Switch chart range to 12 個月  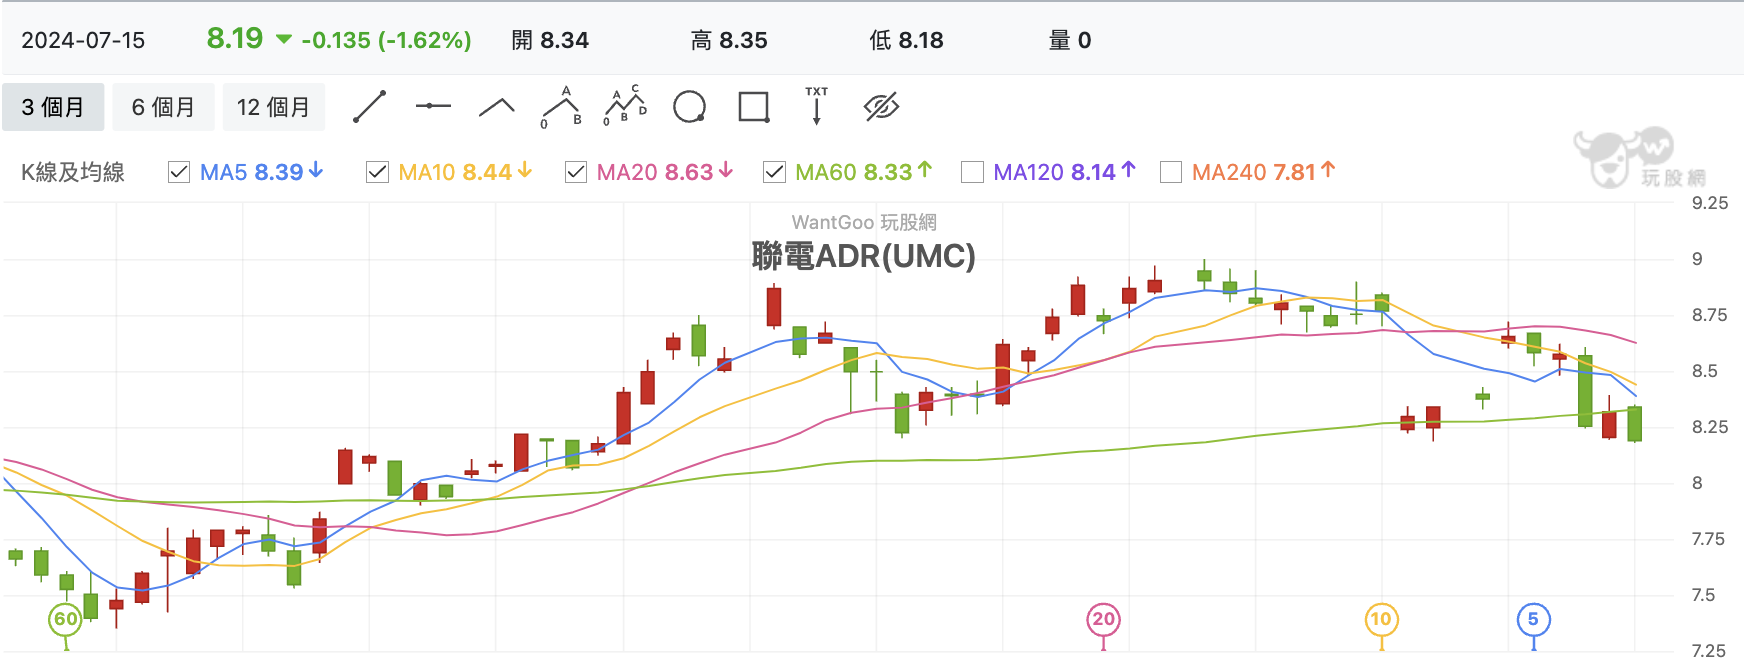(x=274, y=107)
